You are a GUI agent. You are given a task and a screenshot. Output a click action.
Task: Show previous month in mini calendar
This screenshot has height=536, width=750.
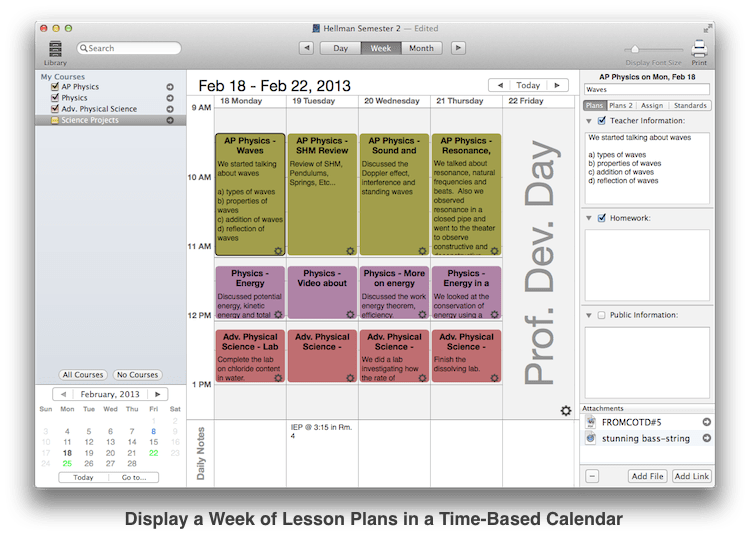(63, 394)
